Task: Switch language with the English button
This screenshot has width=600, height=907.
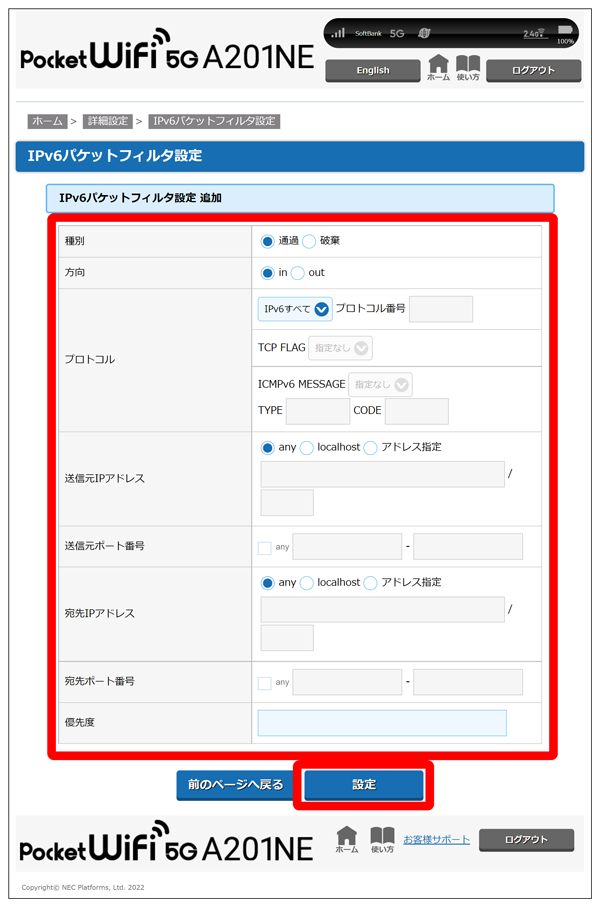Action: coord(372,71)
